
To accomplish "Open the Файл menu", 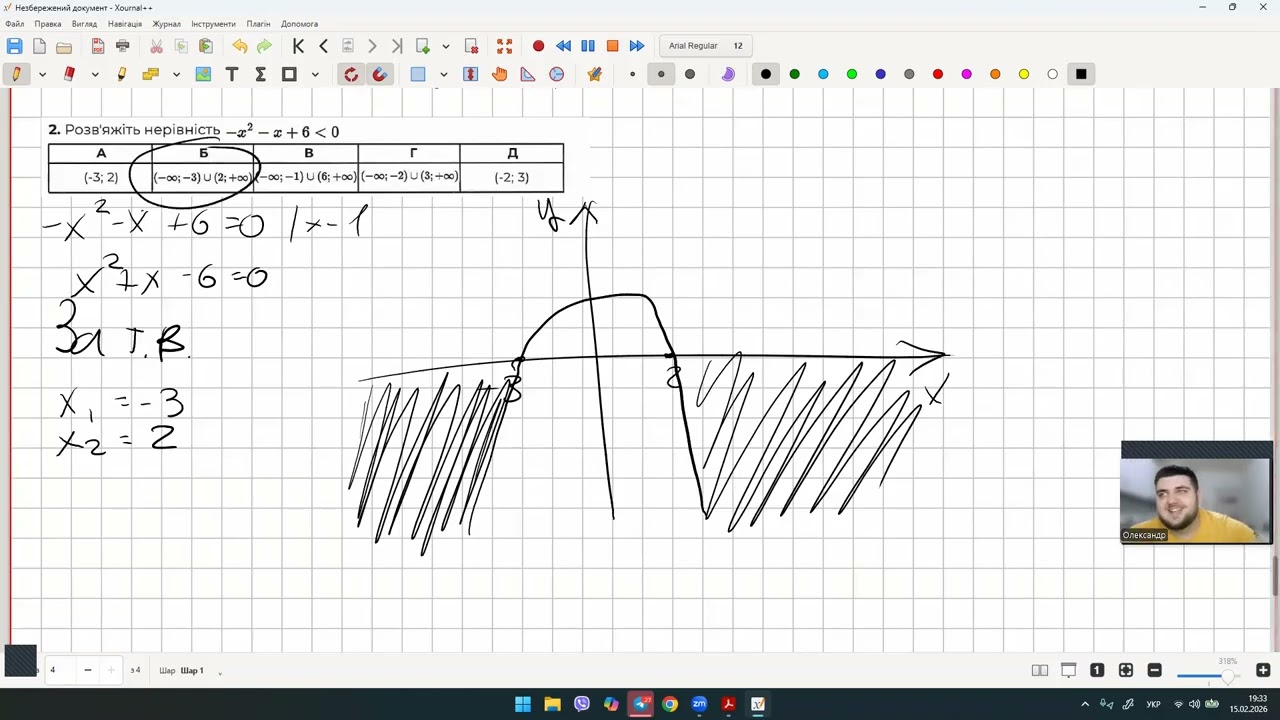I will (14, 24).
